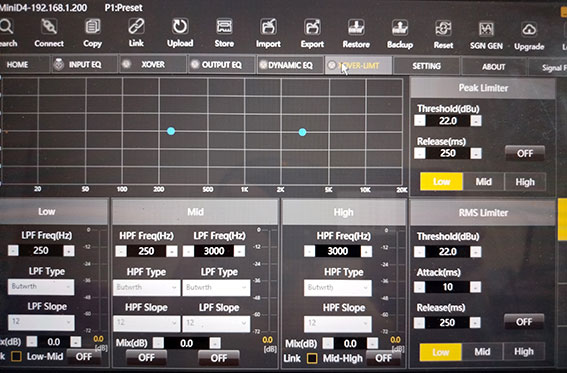Click the Low-Mid crossover point on graph
The image size is (567, 373).
pos(171,131)
